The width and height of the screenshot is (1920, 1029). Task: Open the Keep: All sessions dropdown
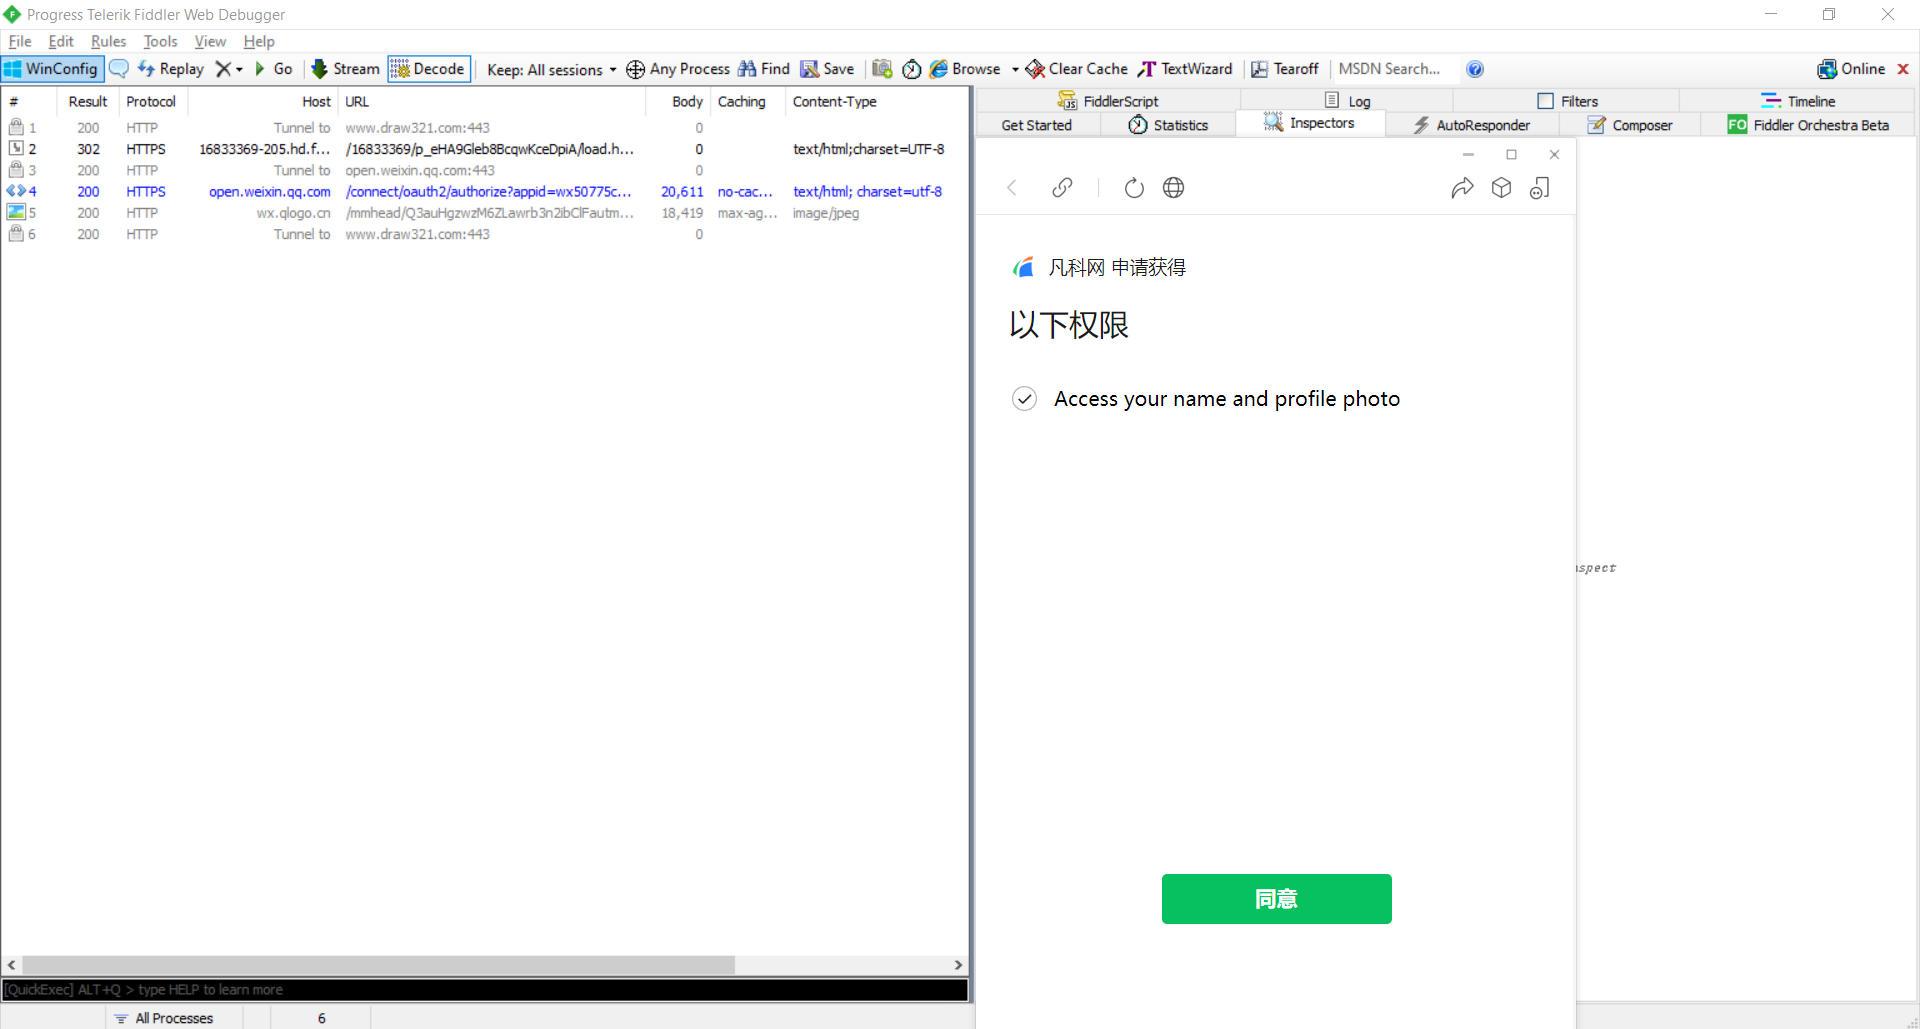click(x=551, y=69)
